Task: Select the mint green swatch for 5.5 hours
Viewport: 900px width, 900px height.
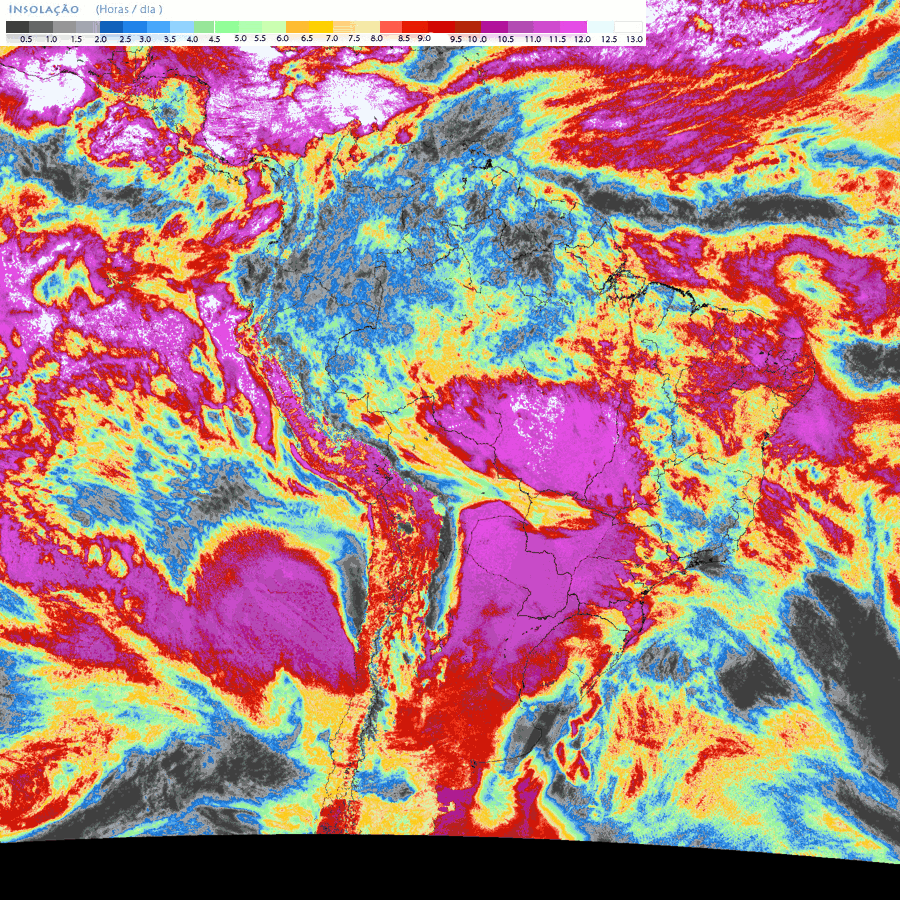Action: click(x=250, y=27)
